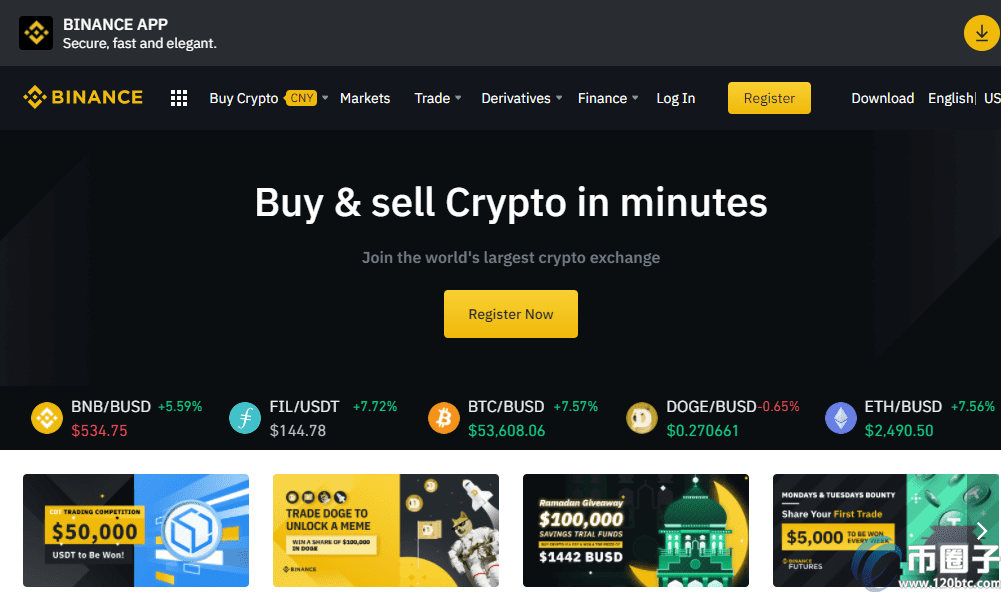Advance promo carousel with the right arrow
The width and height of the screenshot is (1001, 592).
pyautogui.click(x=982, y=531)
